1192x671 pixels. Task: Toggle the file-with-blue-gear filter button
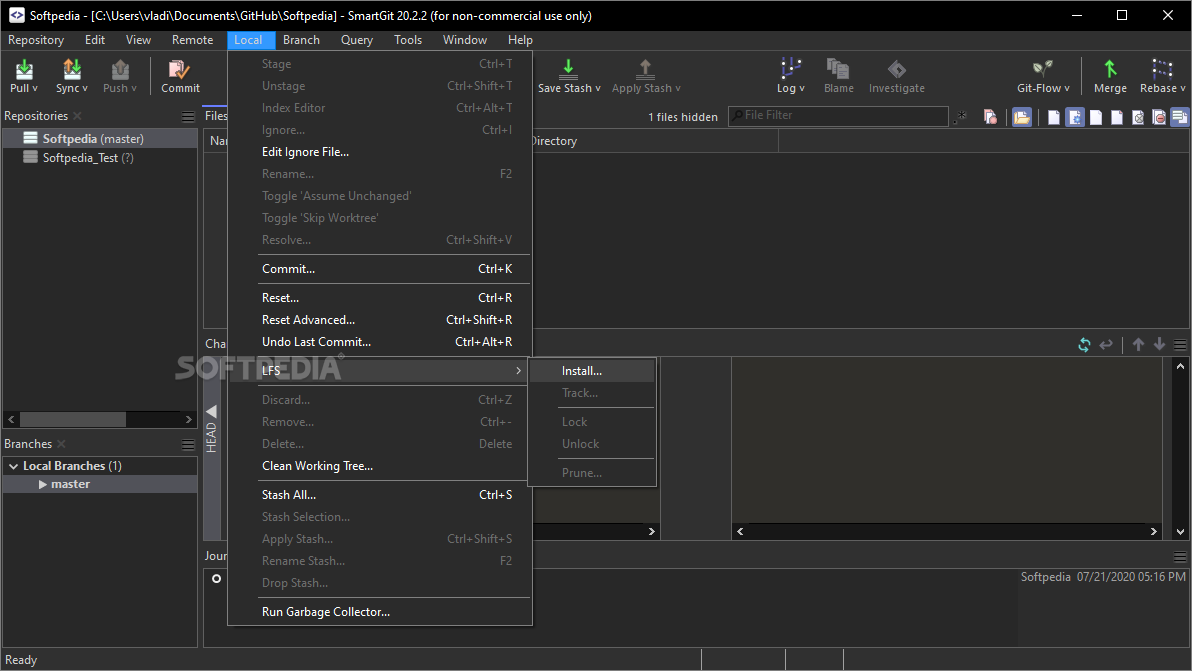point(1075,117)
